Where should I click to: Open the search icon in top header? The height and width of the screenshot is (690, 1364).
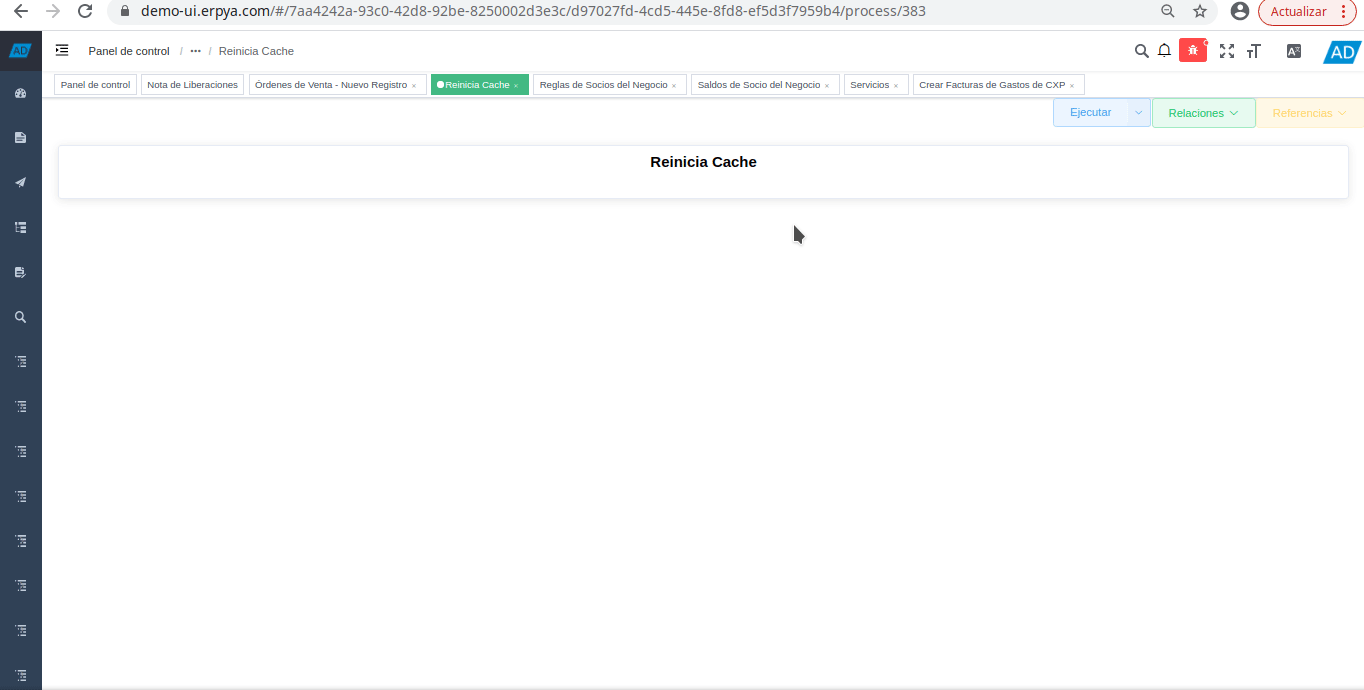pos(1141,51)
